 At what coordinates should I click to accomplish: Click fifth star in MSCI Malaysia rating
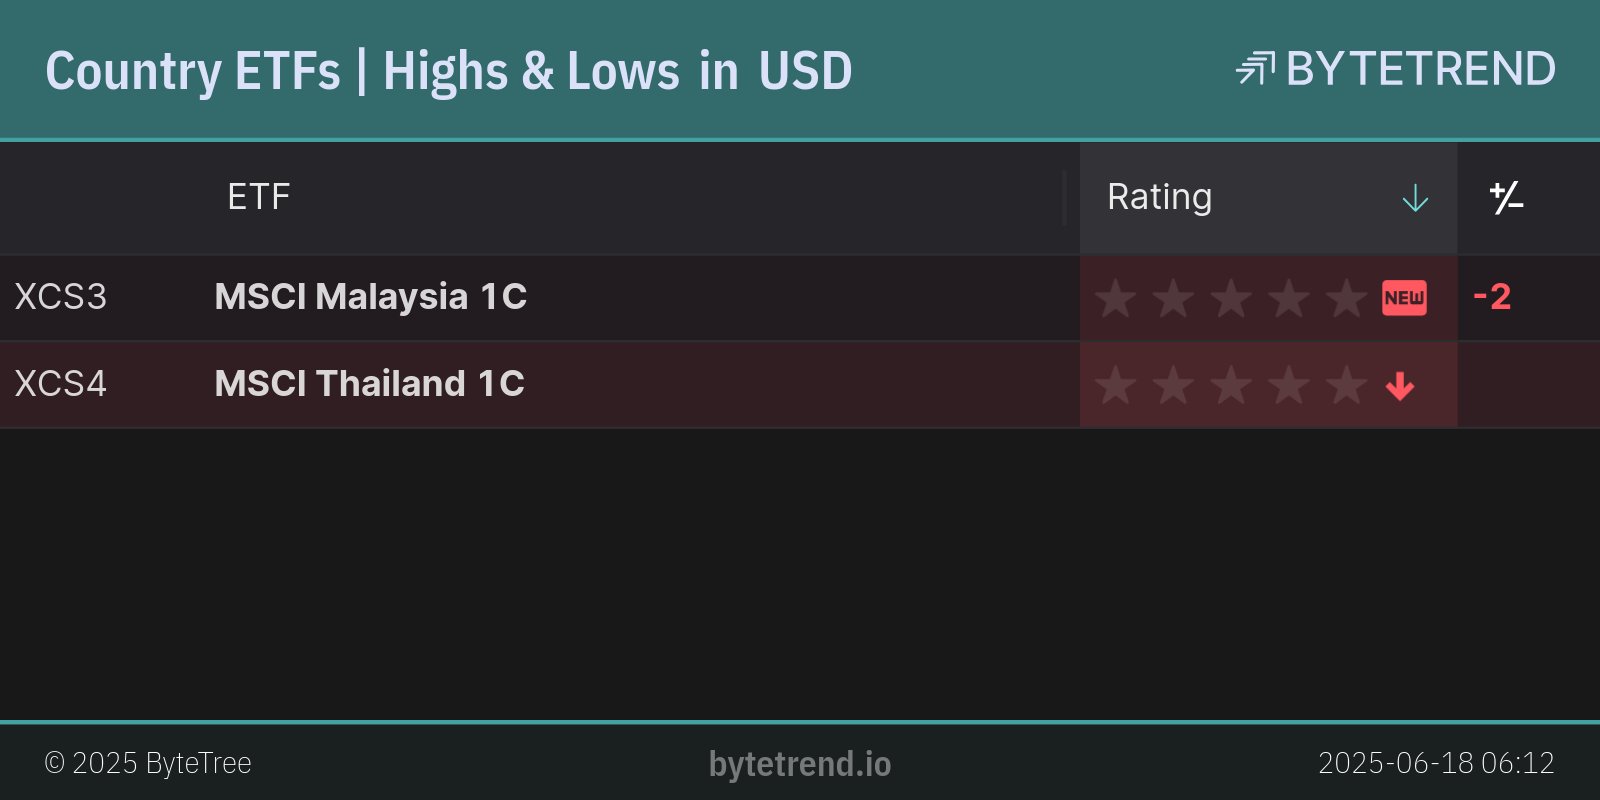point(1347,298)
